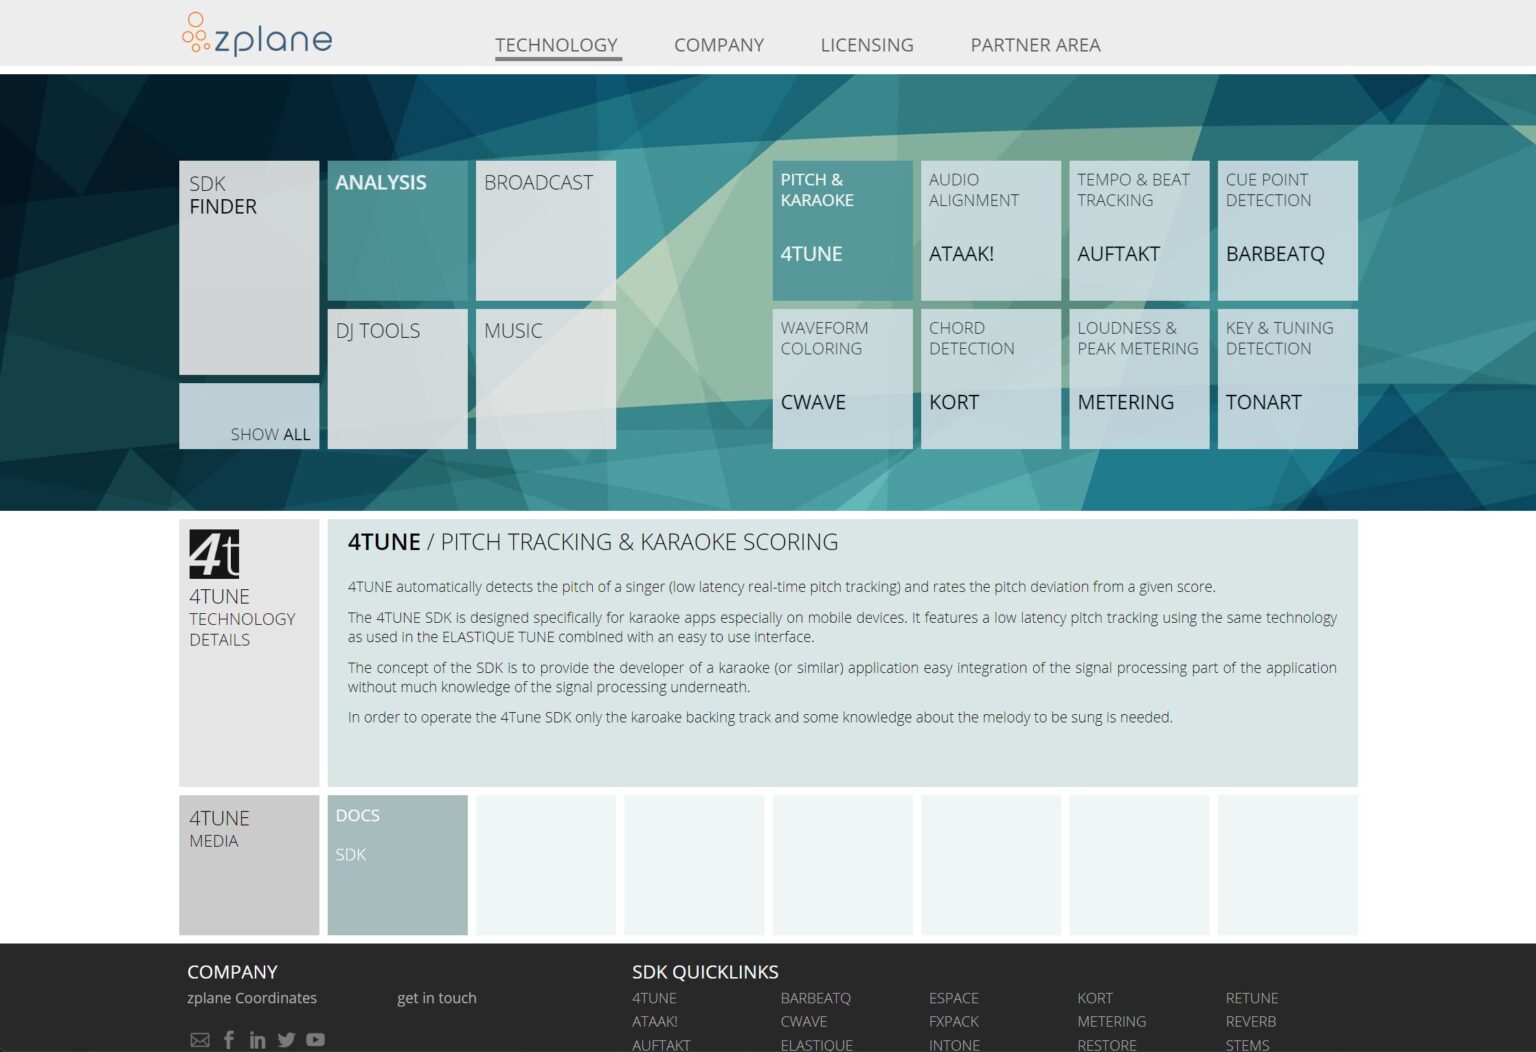Open the SDK link in Docs tile
Viewport: 1536px width, 1052px height.
pos(351,855)
